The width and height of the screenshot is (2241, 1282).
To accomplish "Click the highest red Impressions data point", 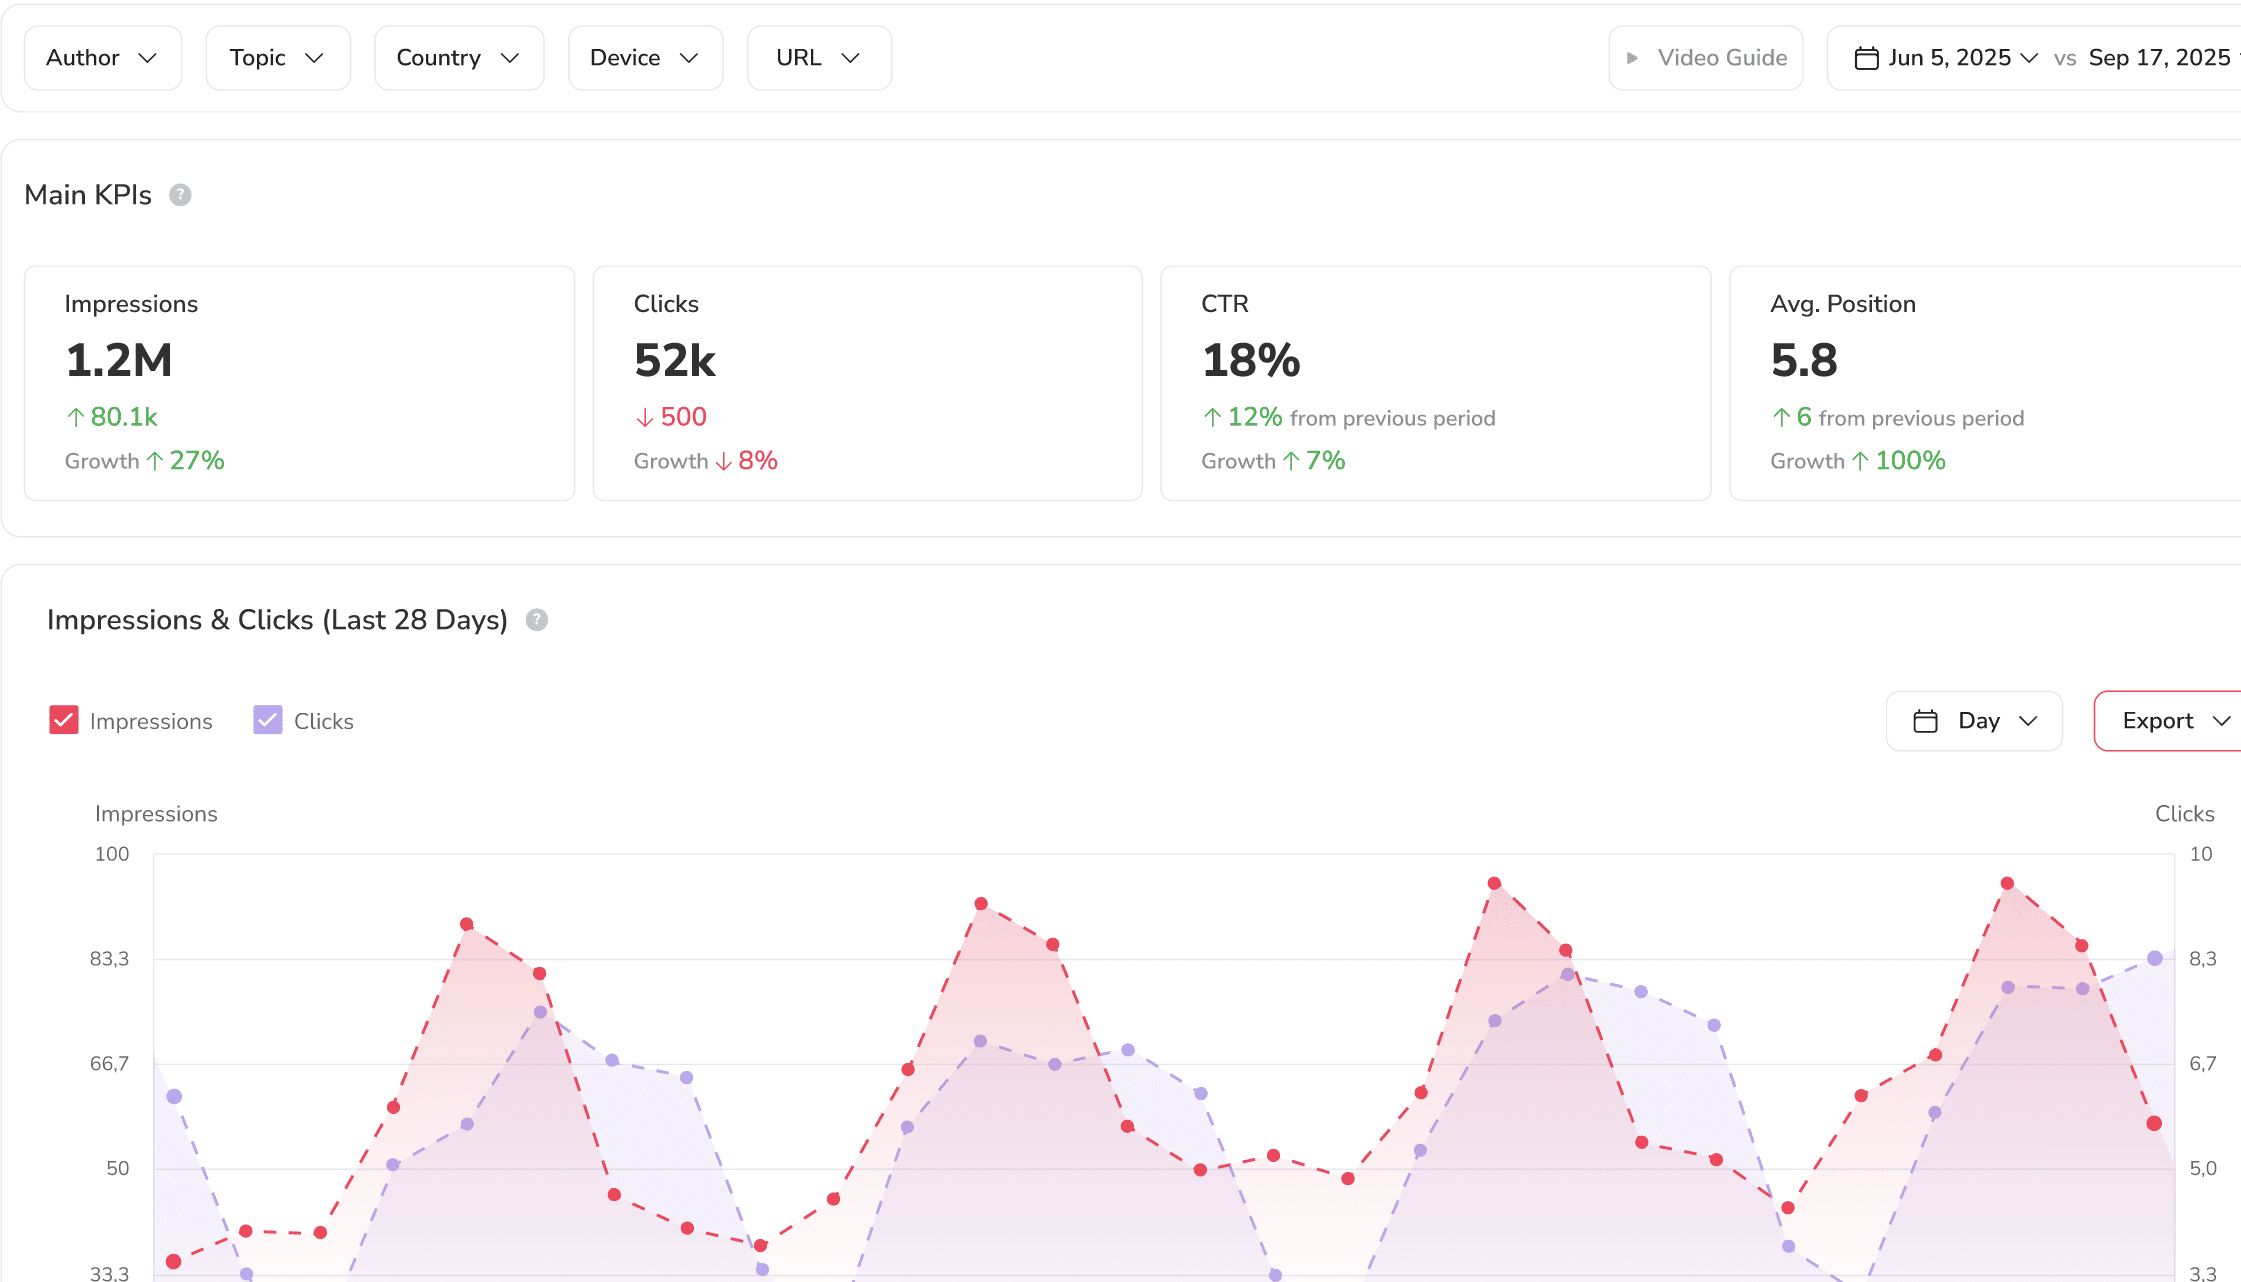I will pyautogui.click(x=1493, y=882).
